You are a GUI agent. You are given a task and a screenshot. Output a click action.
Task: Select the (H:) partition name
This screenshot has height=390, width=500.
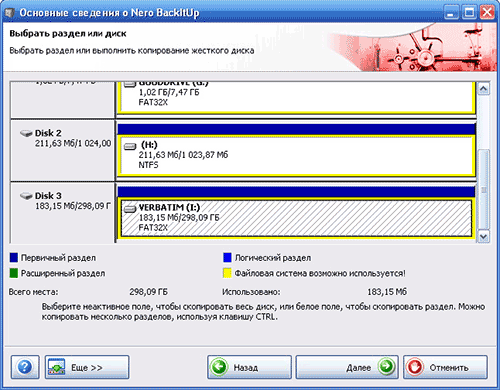tap(149, 145)
